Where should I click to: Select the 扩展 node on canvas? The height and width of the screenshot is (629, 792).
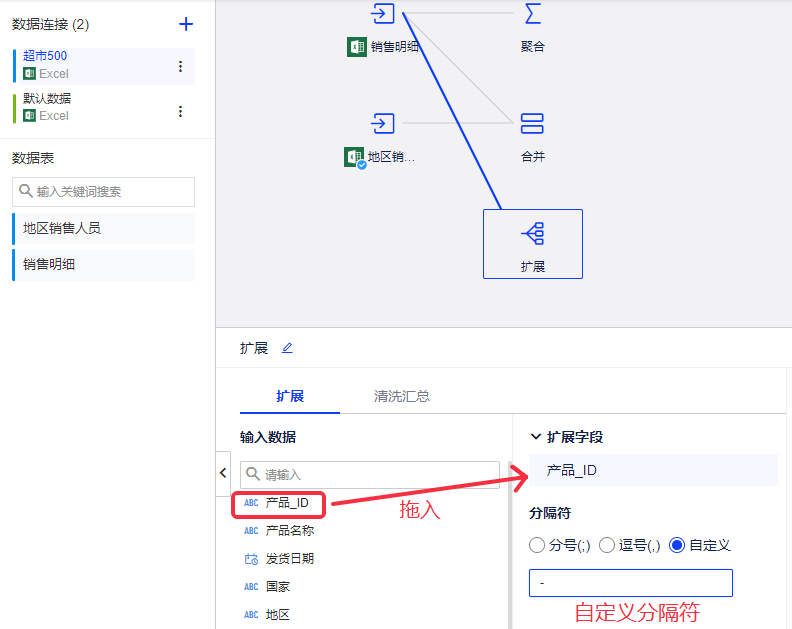click(532, 243)
